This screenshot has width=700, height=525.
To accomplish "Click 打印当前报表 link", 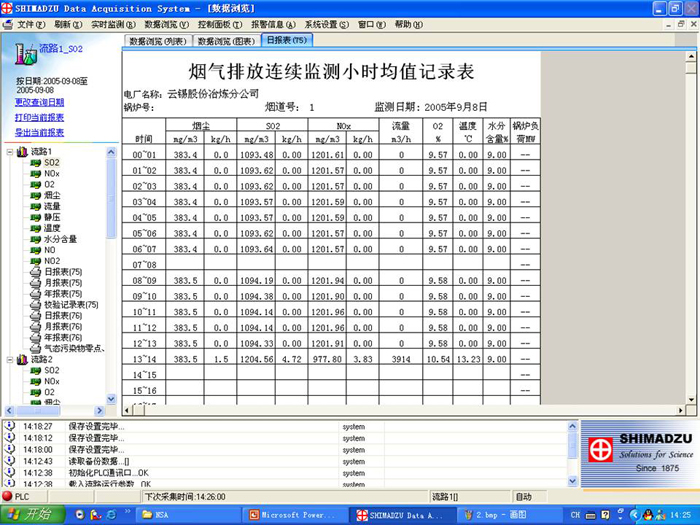I will coord(40,117).
